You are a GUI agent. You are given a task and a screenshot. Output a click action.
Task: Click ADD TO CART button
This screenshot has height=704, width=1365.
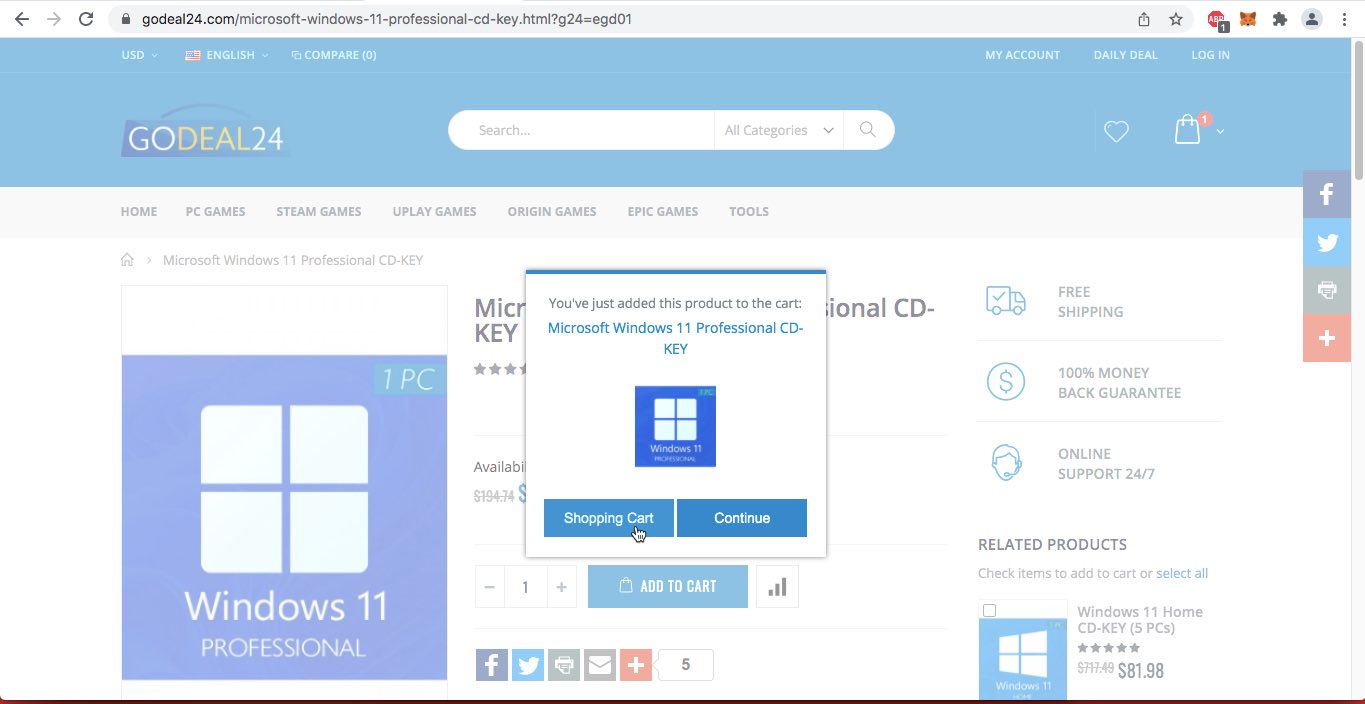tap(668, 587)
